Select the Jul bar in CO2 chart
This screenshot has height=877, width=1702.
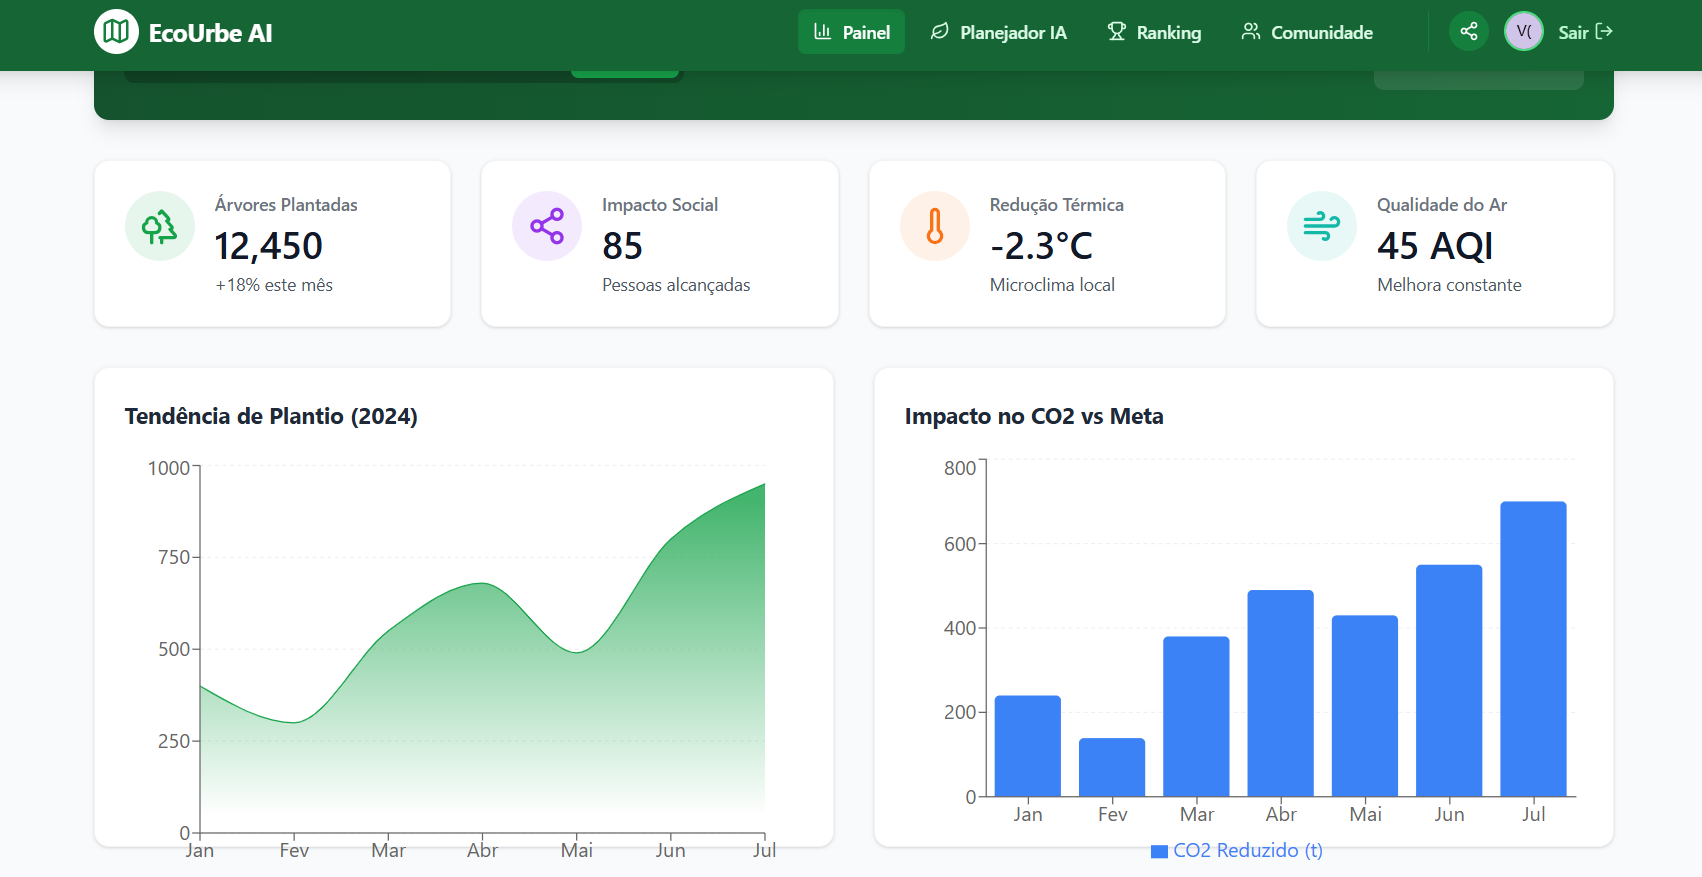click(1533, 648)
